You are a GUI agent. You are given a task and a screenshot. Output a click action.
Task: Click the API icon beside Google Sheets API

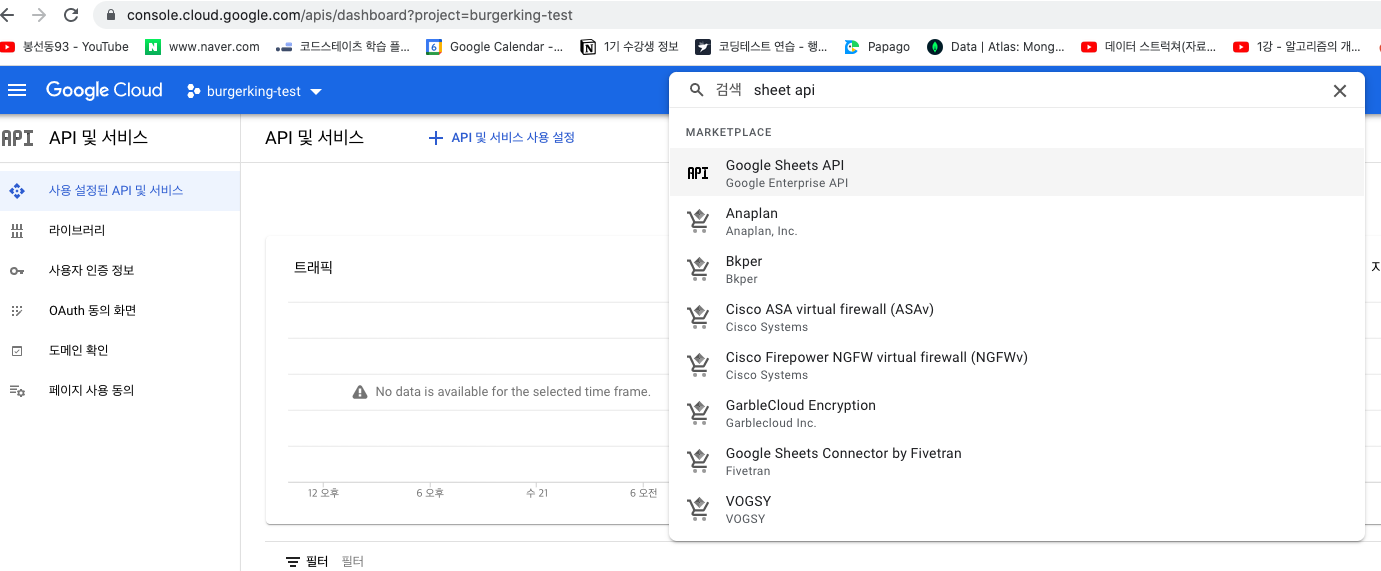(x=698, y=173)
